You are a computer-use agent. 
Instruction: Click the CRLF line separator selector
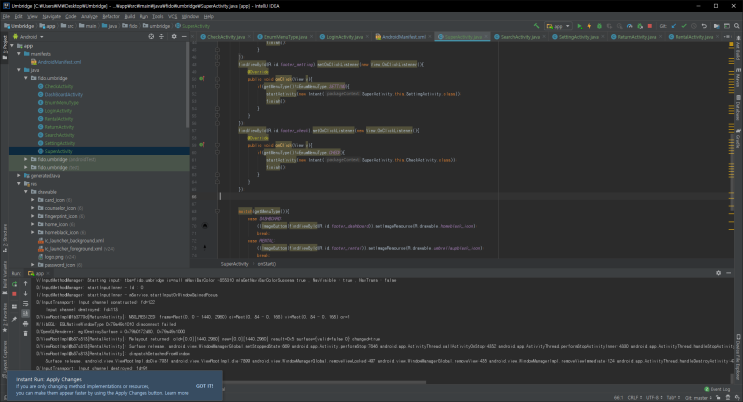634,398
